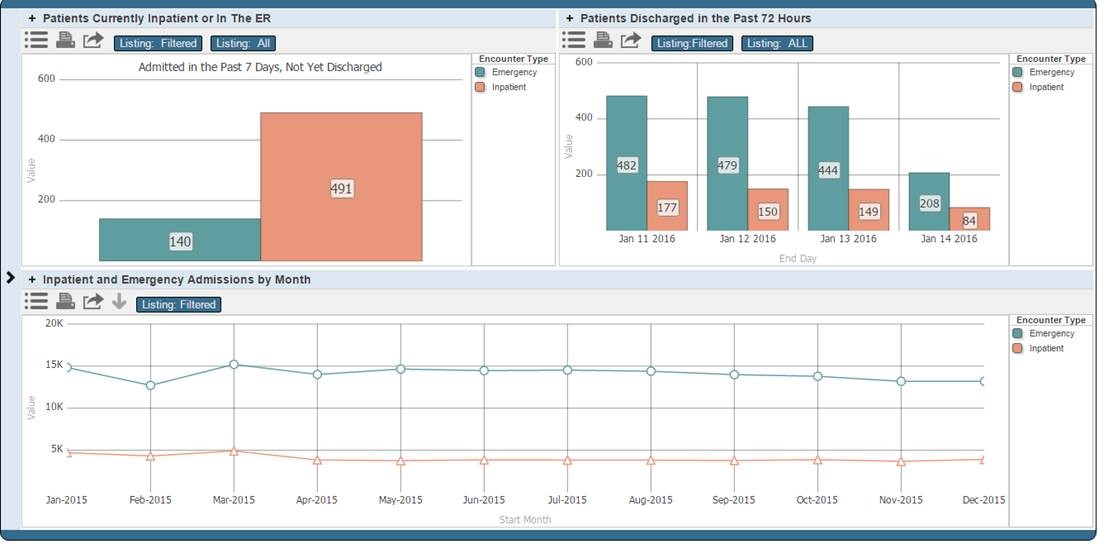This screenshot has height=544, width=1099.
Task: Export the Patients Discharged in Past 72 Hours chart
Action: coord(631,41)
